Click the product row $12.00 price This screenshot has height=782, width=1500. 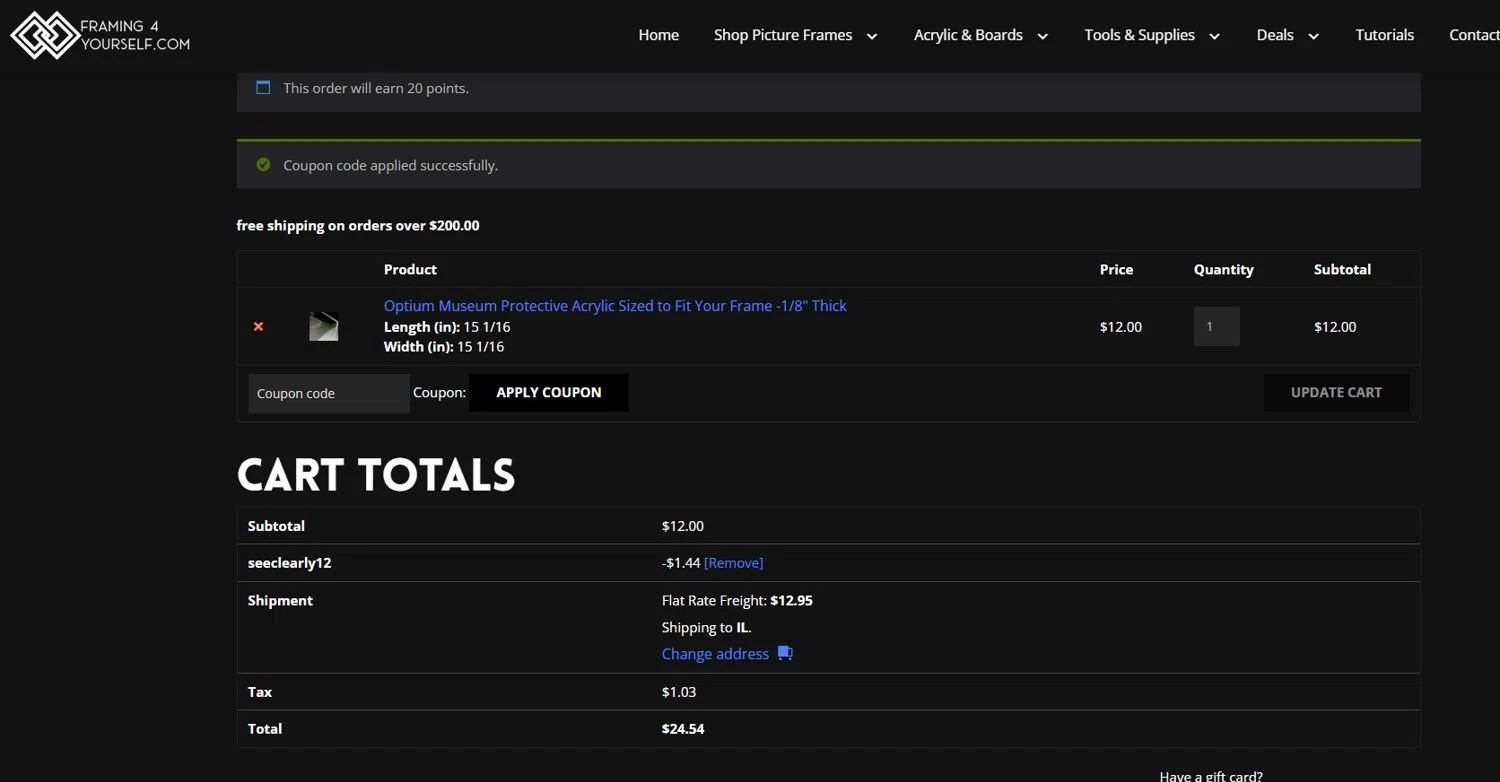[x=1120, y=327]
